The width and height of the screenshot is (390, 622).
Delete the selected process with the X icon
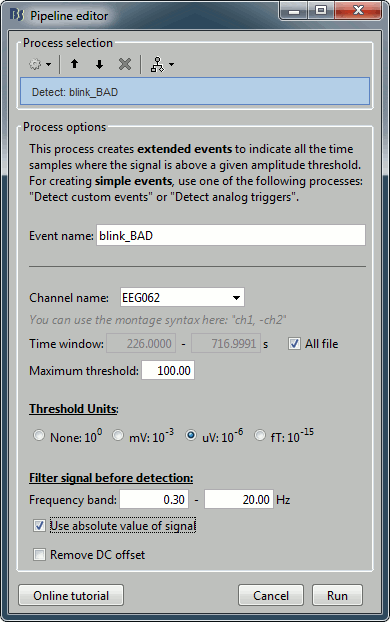click(x=125, y=64)
